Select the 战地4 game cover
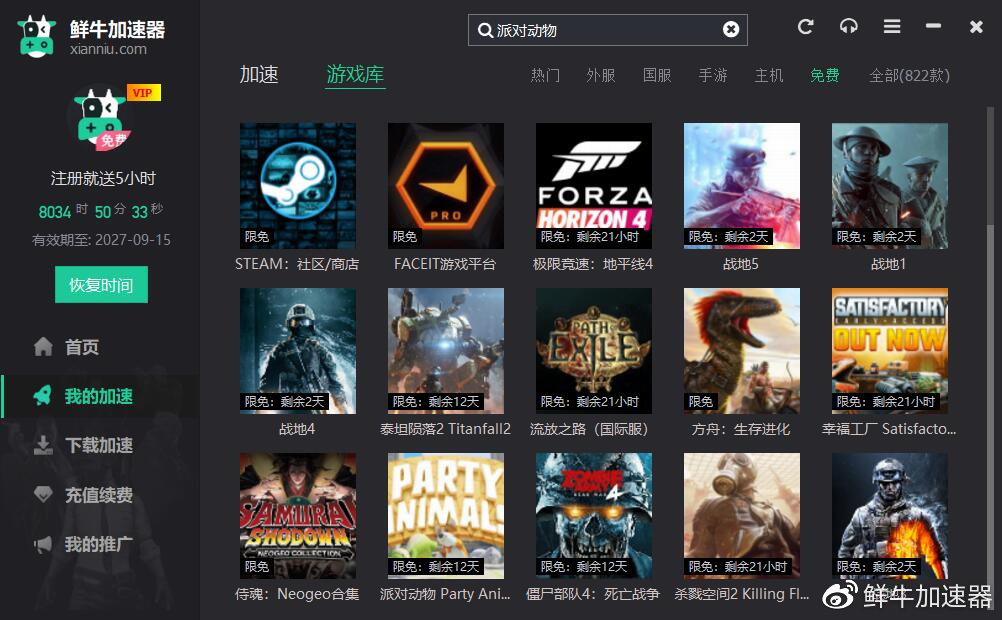 click(x=298, y=350)
